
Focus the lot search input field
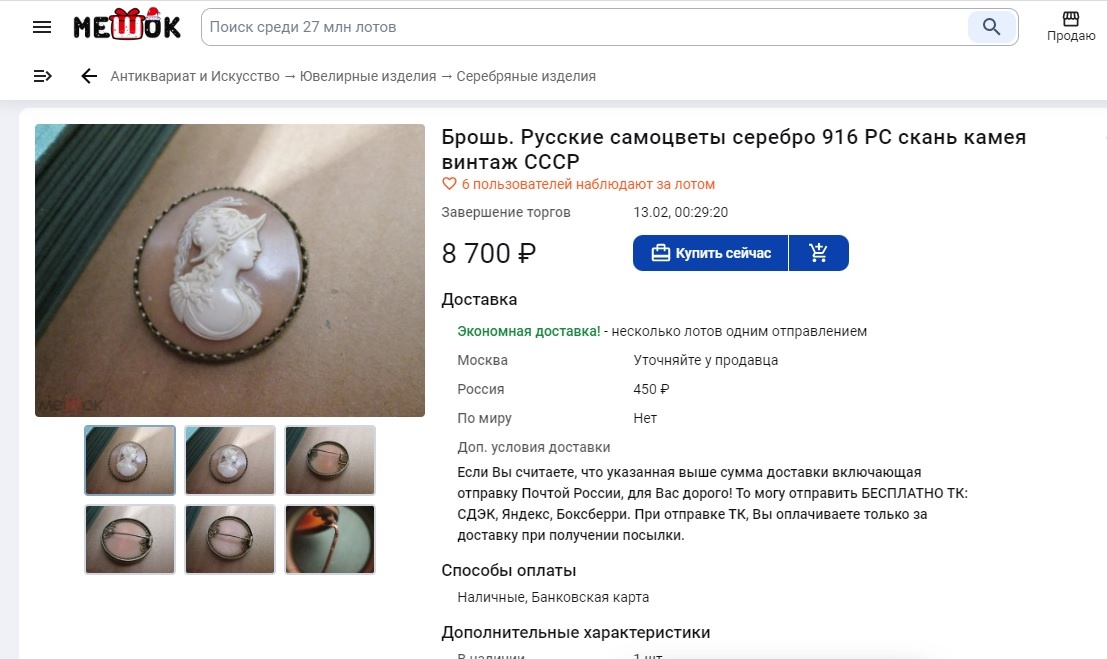pyautogui.click(x=586, y=28)
